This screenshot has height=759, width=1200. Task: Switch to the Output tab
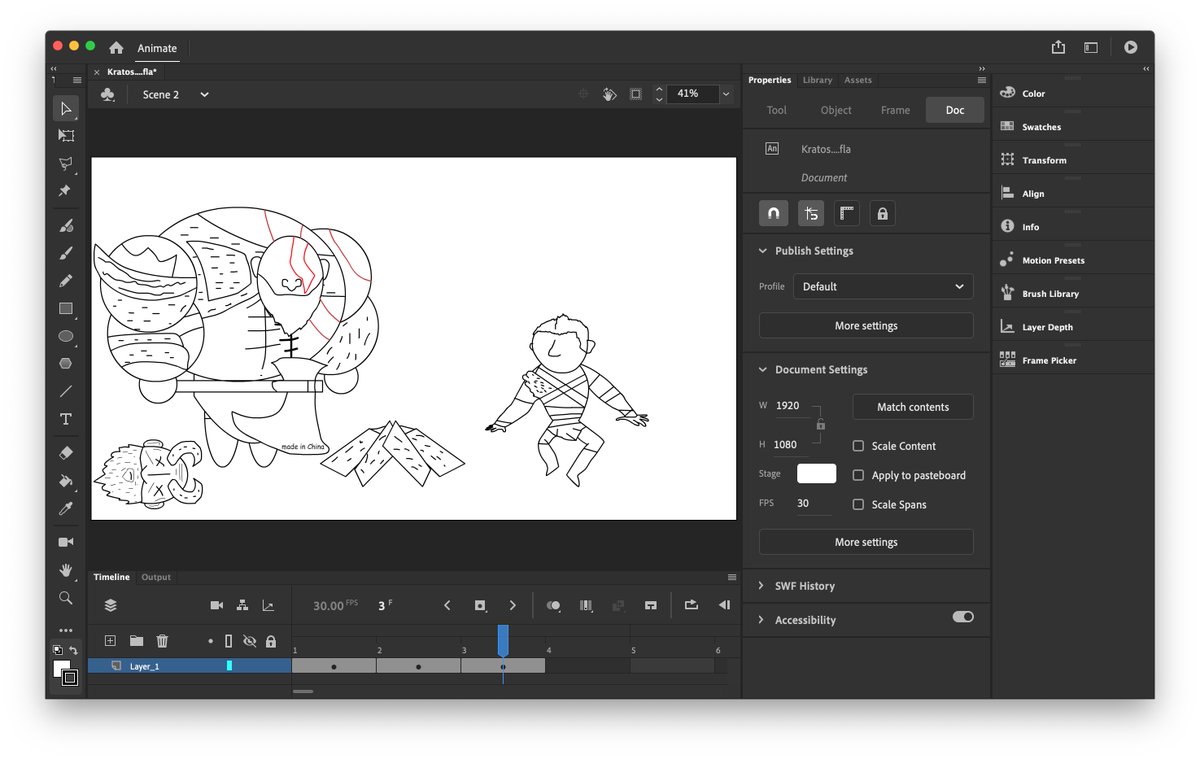click(156, 577)
